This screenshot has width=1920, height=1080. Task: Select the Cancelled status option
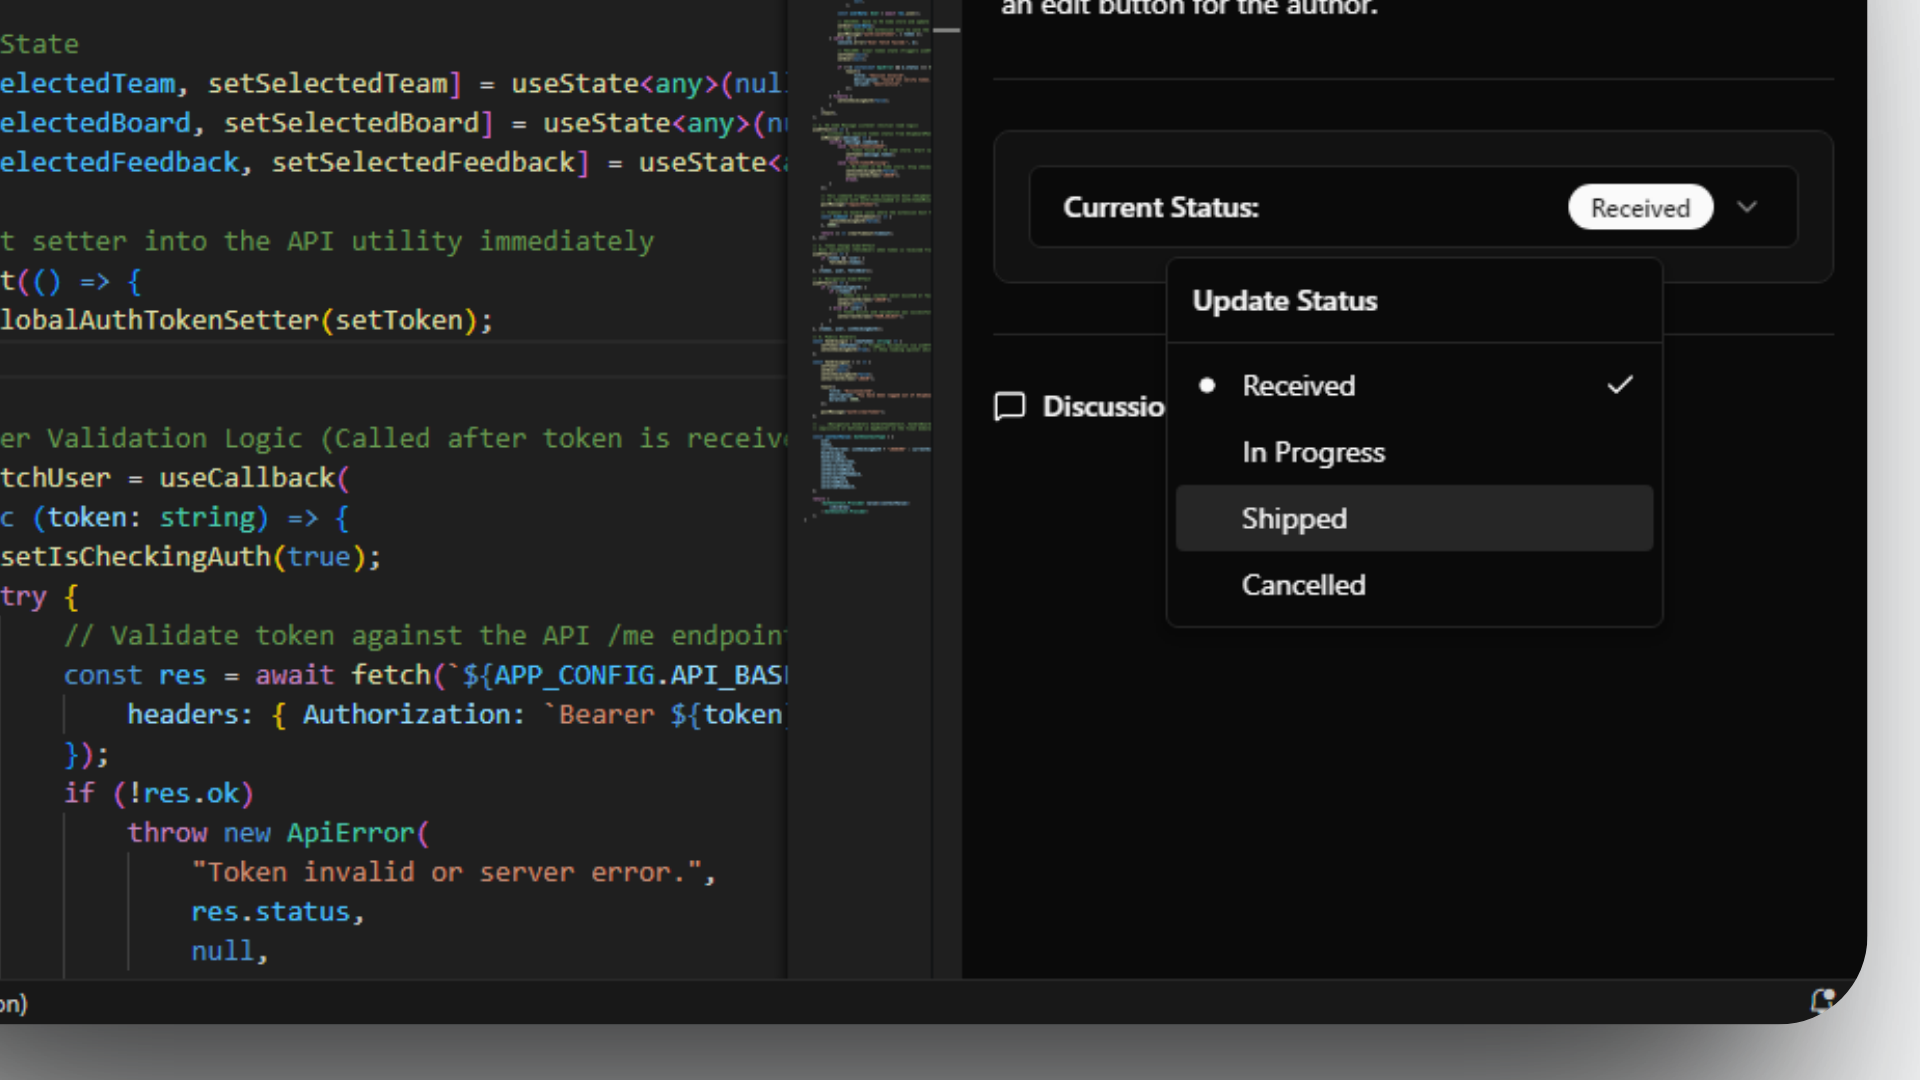pos(1303,585)
